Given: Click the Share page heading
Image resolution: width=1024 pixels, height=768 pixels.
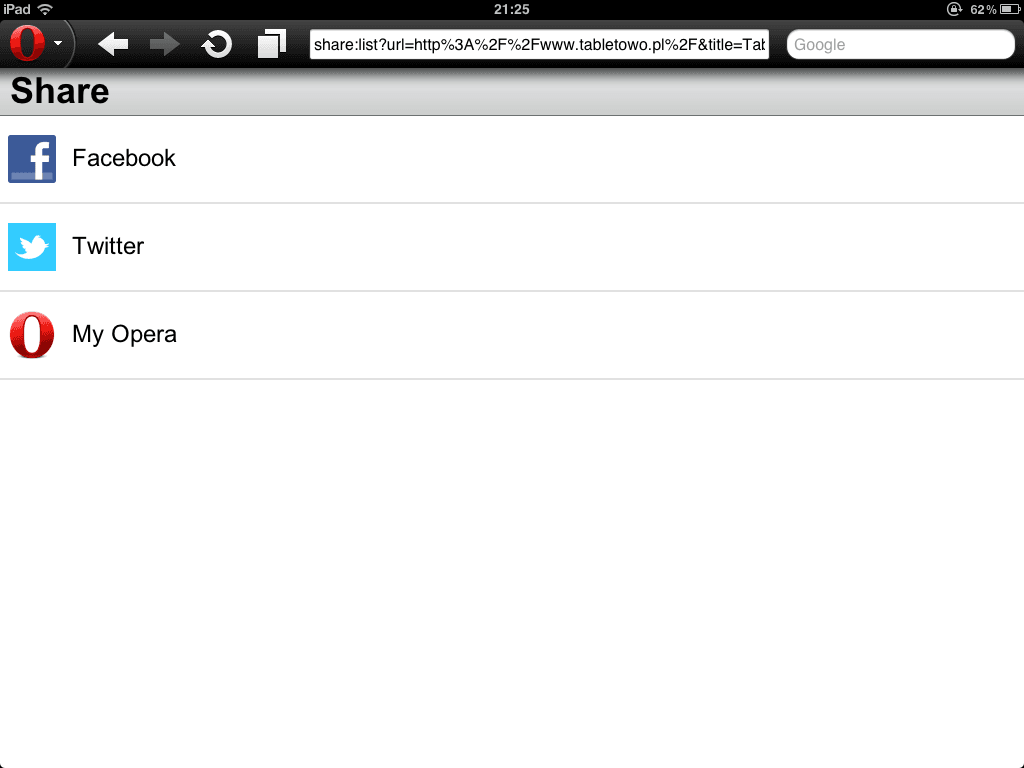Looking at the screenshot, I should click(59, 91).
